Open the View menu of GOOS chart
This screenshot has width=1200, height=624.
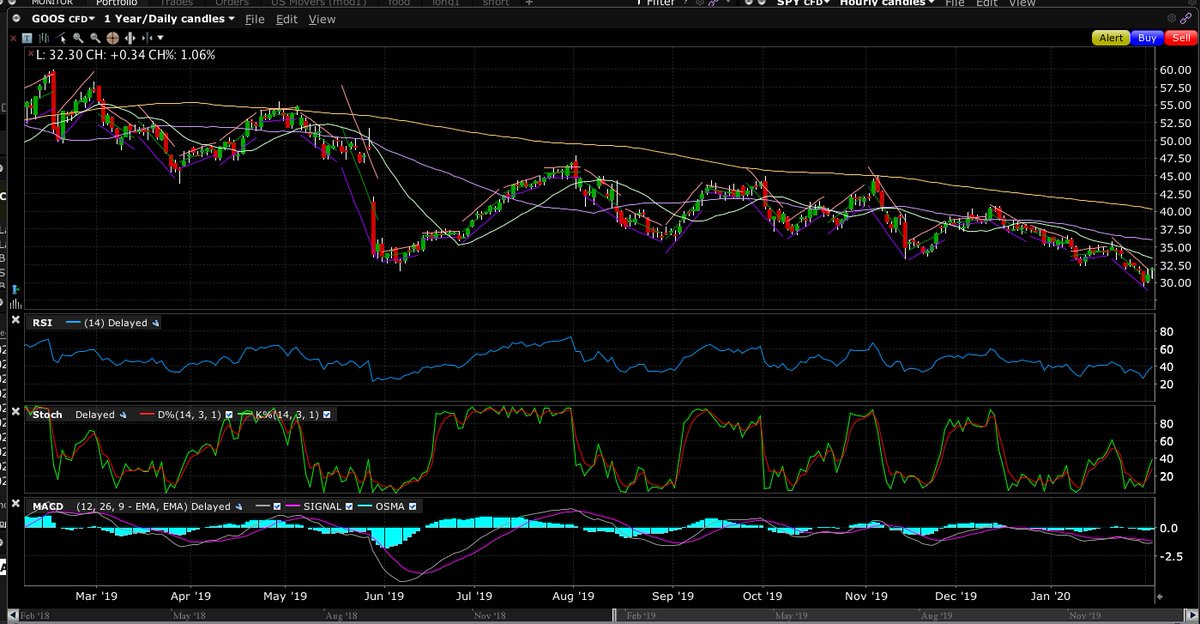322,19
